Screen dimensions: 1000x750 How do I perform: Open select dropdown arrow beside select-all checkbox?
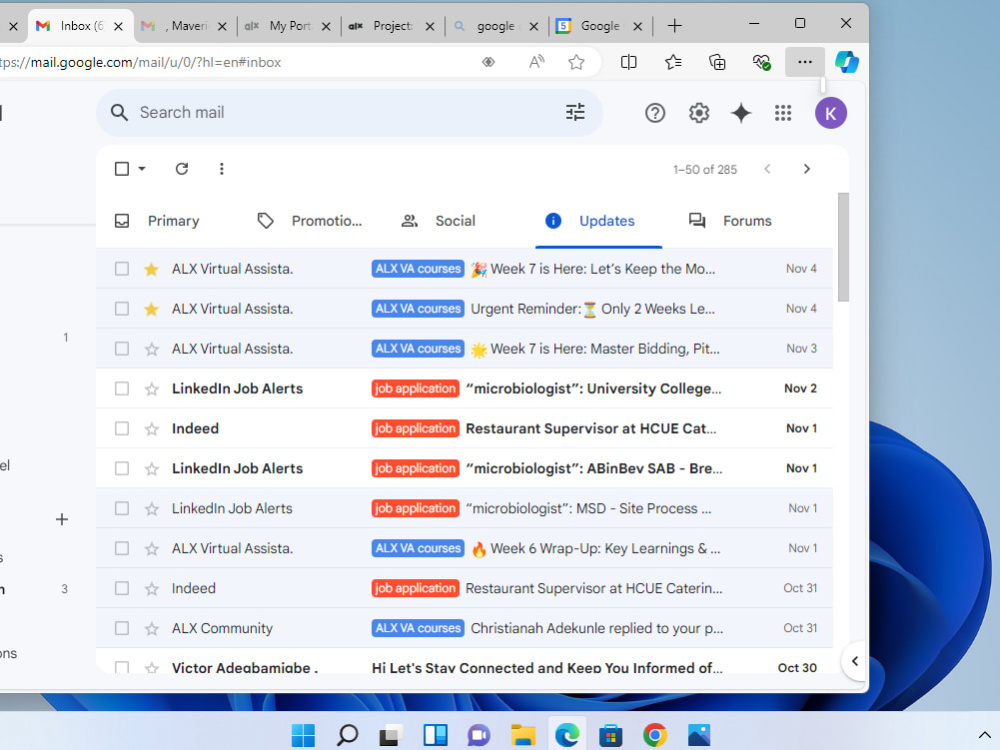pos(142,168)
